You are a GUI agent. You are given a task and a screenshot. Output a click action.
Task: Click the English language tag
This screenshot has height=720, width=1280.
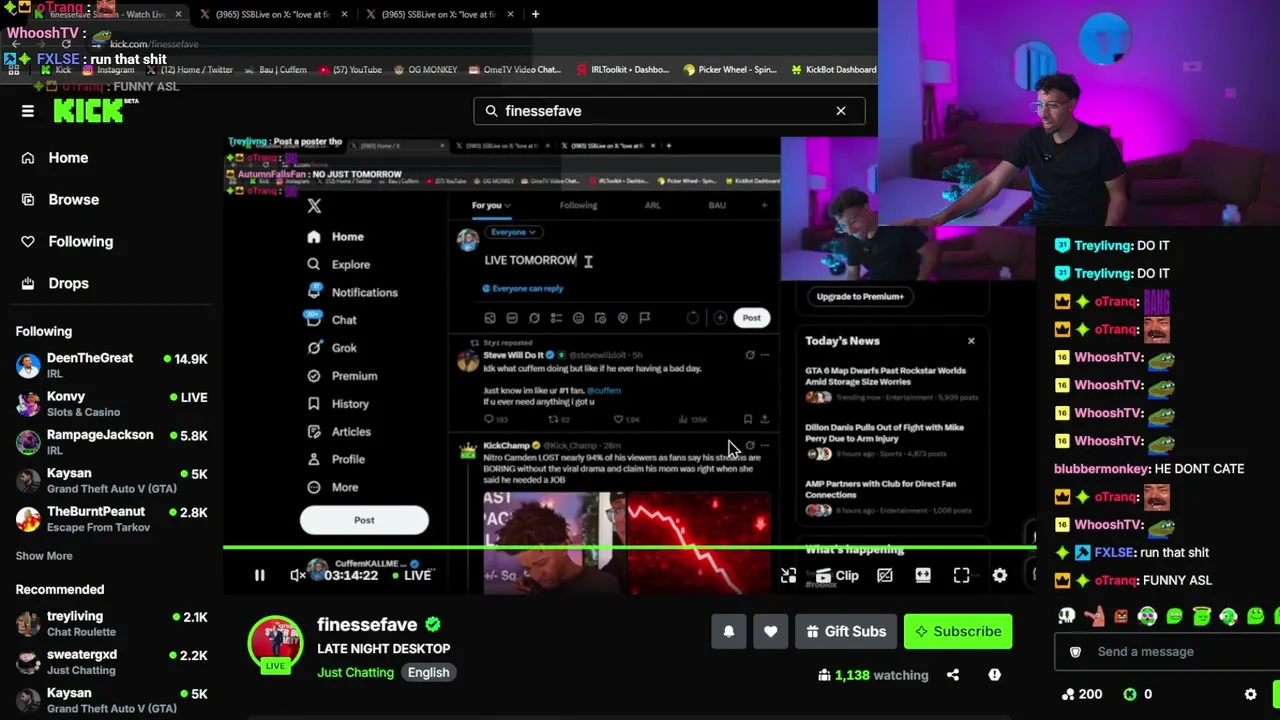(x=428, y=673)
